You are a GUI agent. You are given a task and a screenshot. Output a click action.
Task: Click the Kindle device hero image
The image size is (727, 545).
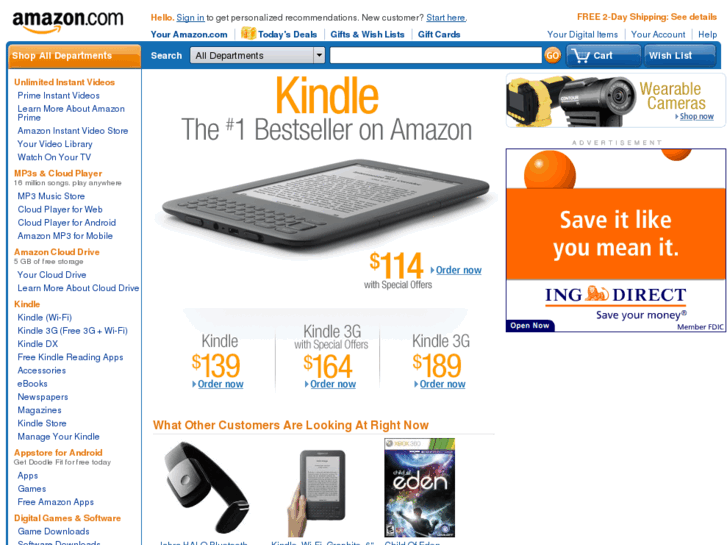pos(325,204)
